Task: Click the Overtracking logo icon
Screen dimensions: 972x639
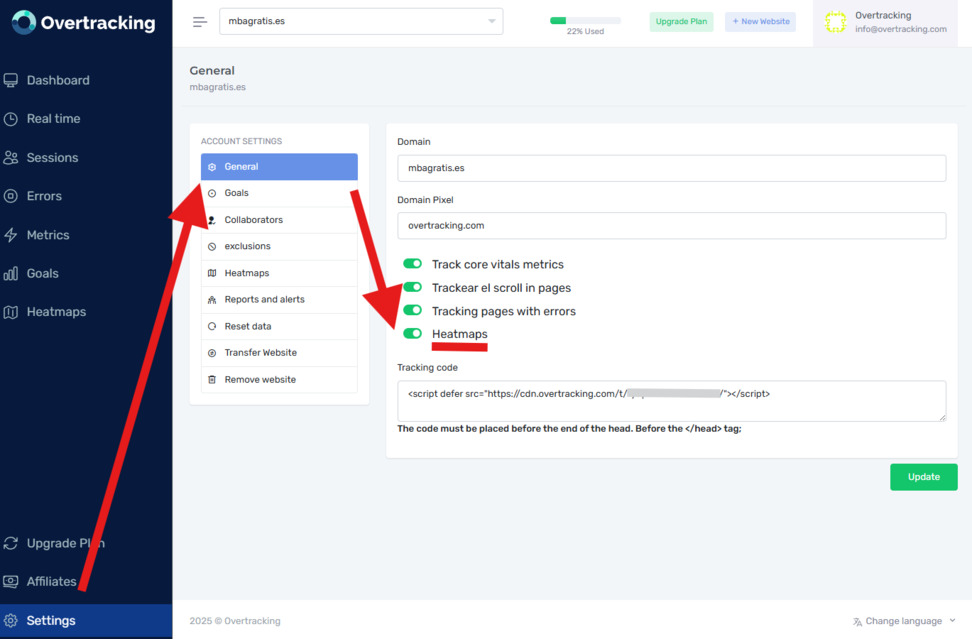Action: (24, 22)
